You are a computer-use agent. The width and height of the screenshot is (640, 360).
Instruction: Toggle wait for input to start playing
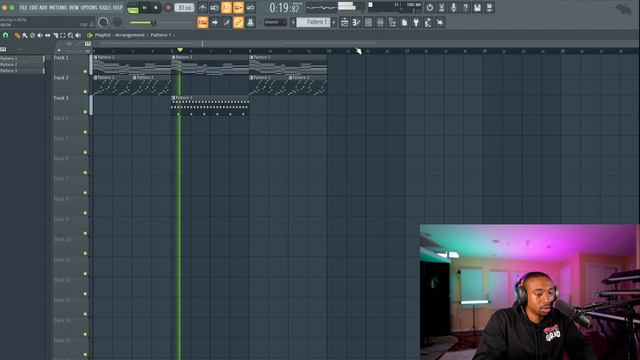tap(215, 8)
